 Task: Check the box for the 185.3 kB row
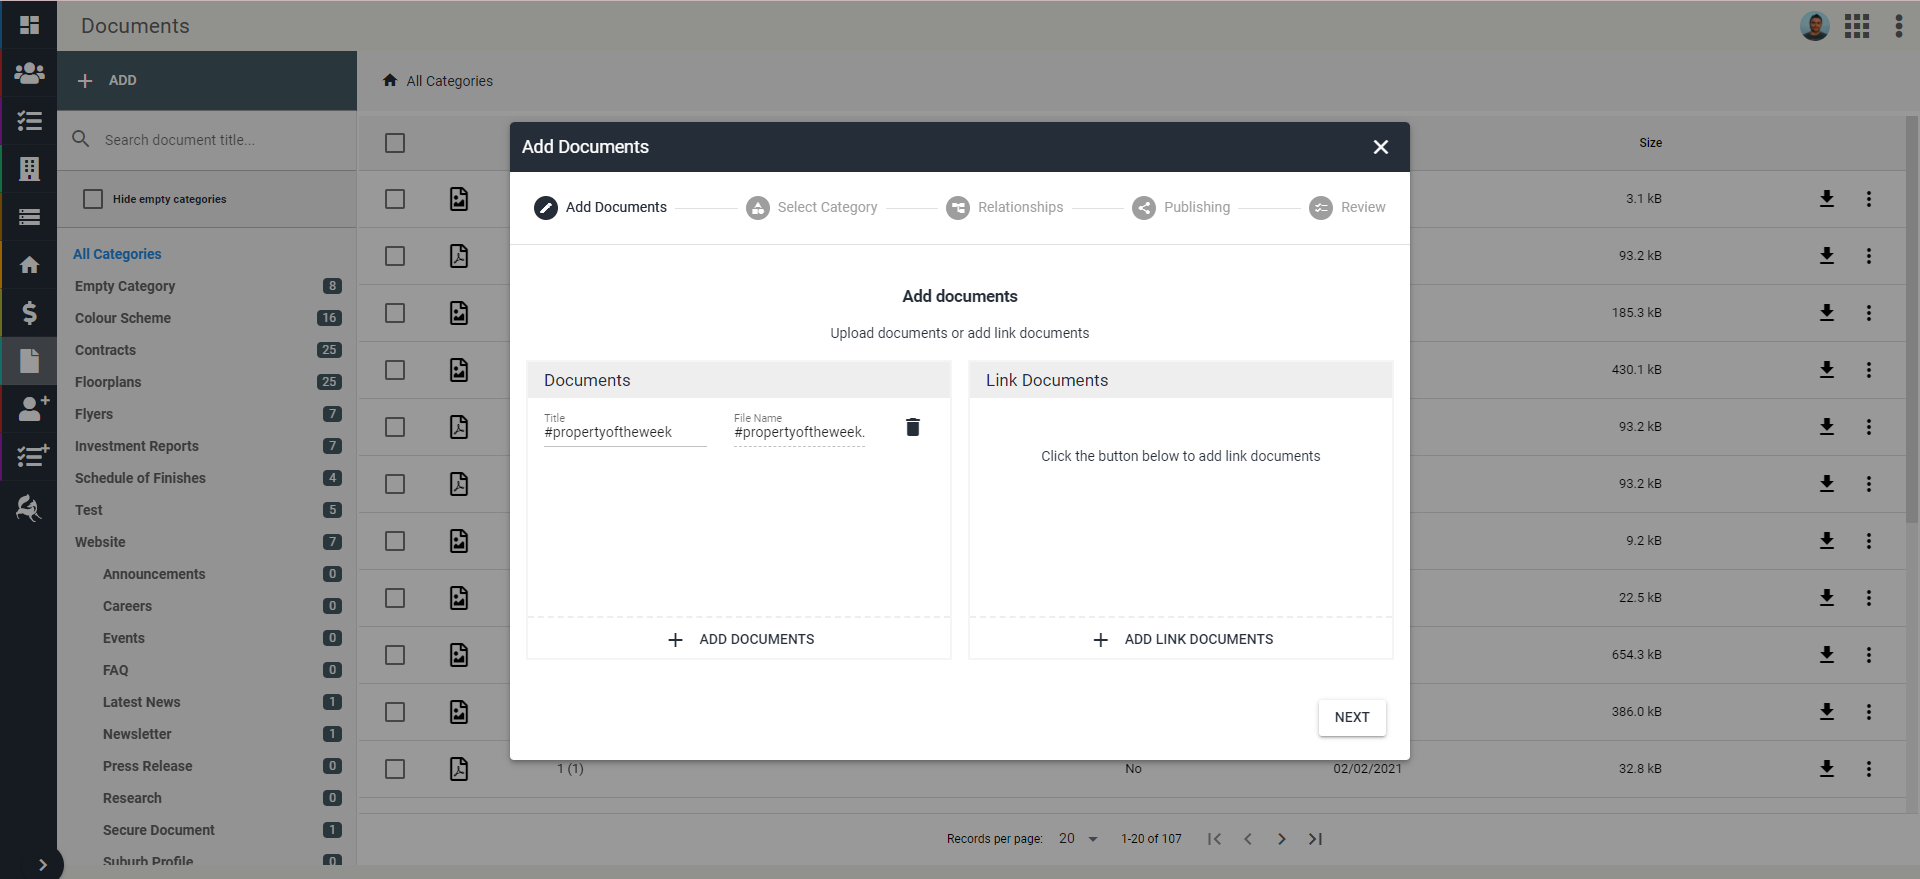coord(395,313)
